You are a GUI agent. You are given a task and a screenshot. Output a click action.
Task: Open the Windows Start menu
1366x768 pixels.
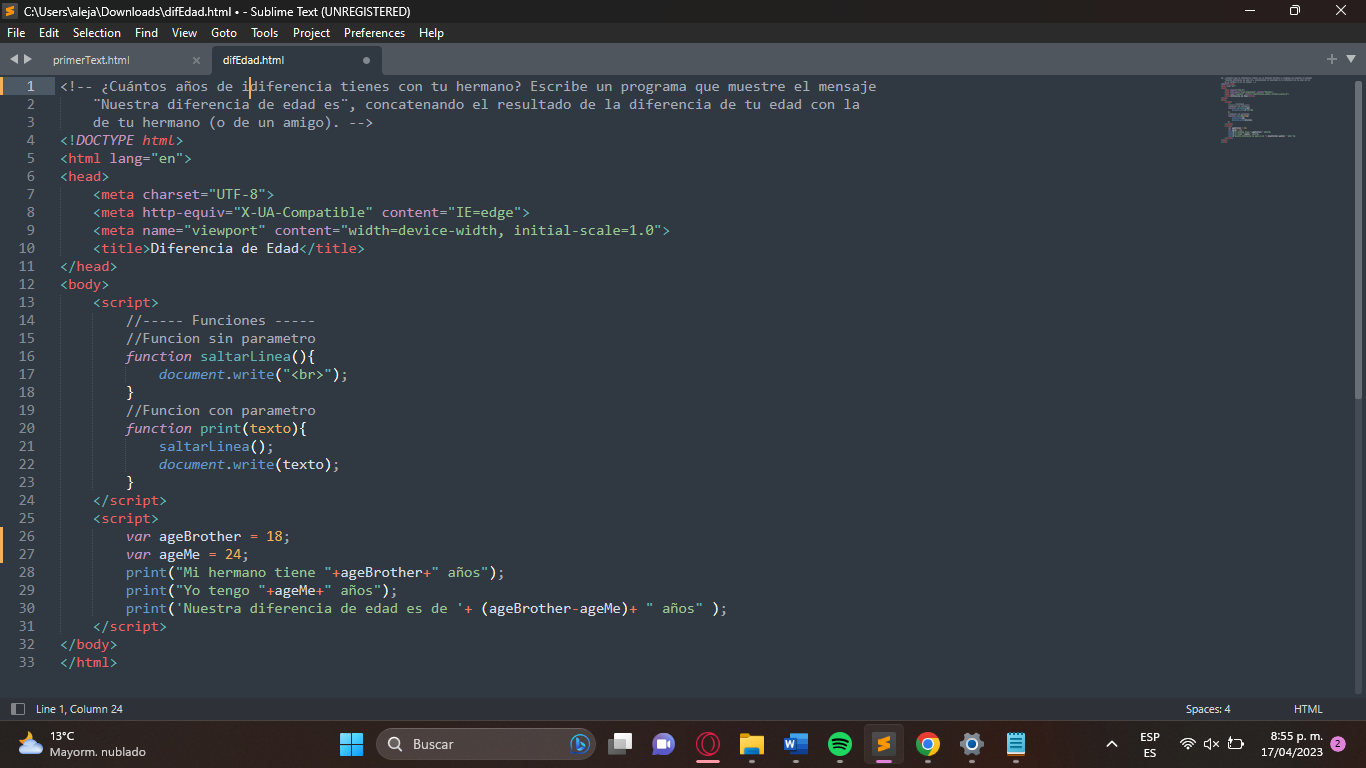coord(351,744)
